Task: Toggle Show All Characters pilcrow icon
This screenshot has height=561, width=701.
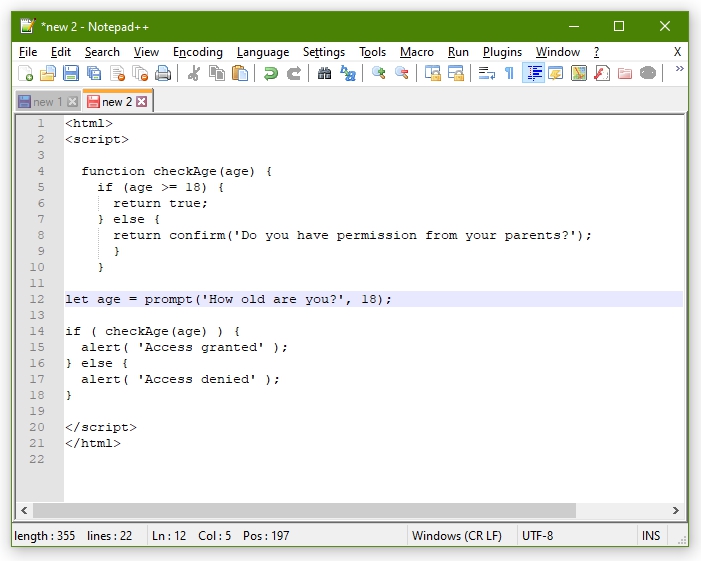Action: coord(509,73)
